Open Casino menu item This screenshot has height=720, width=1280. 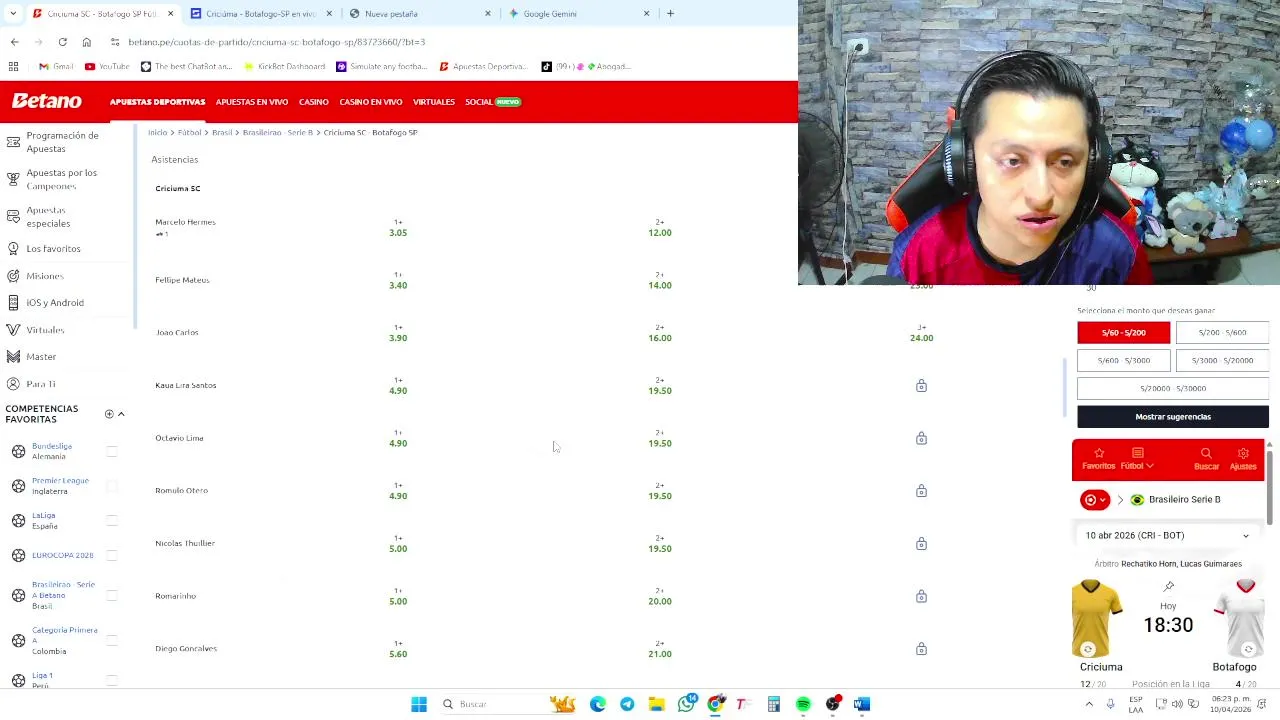tap(313, 102)
